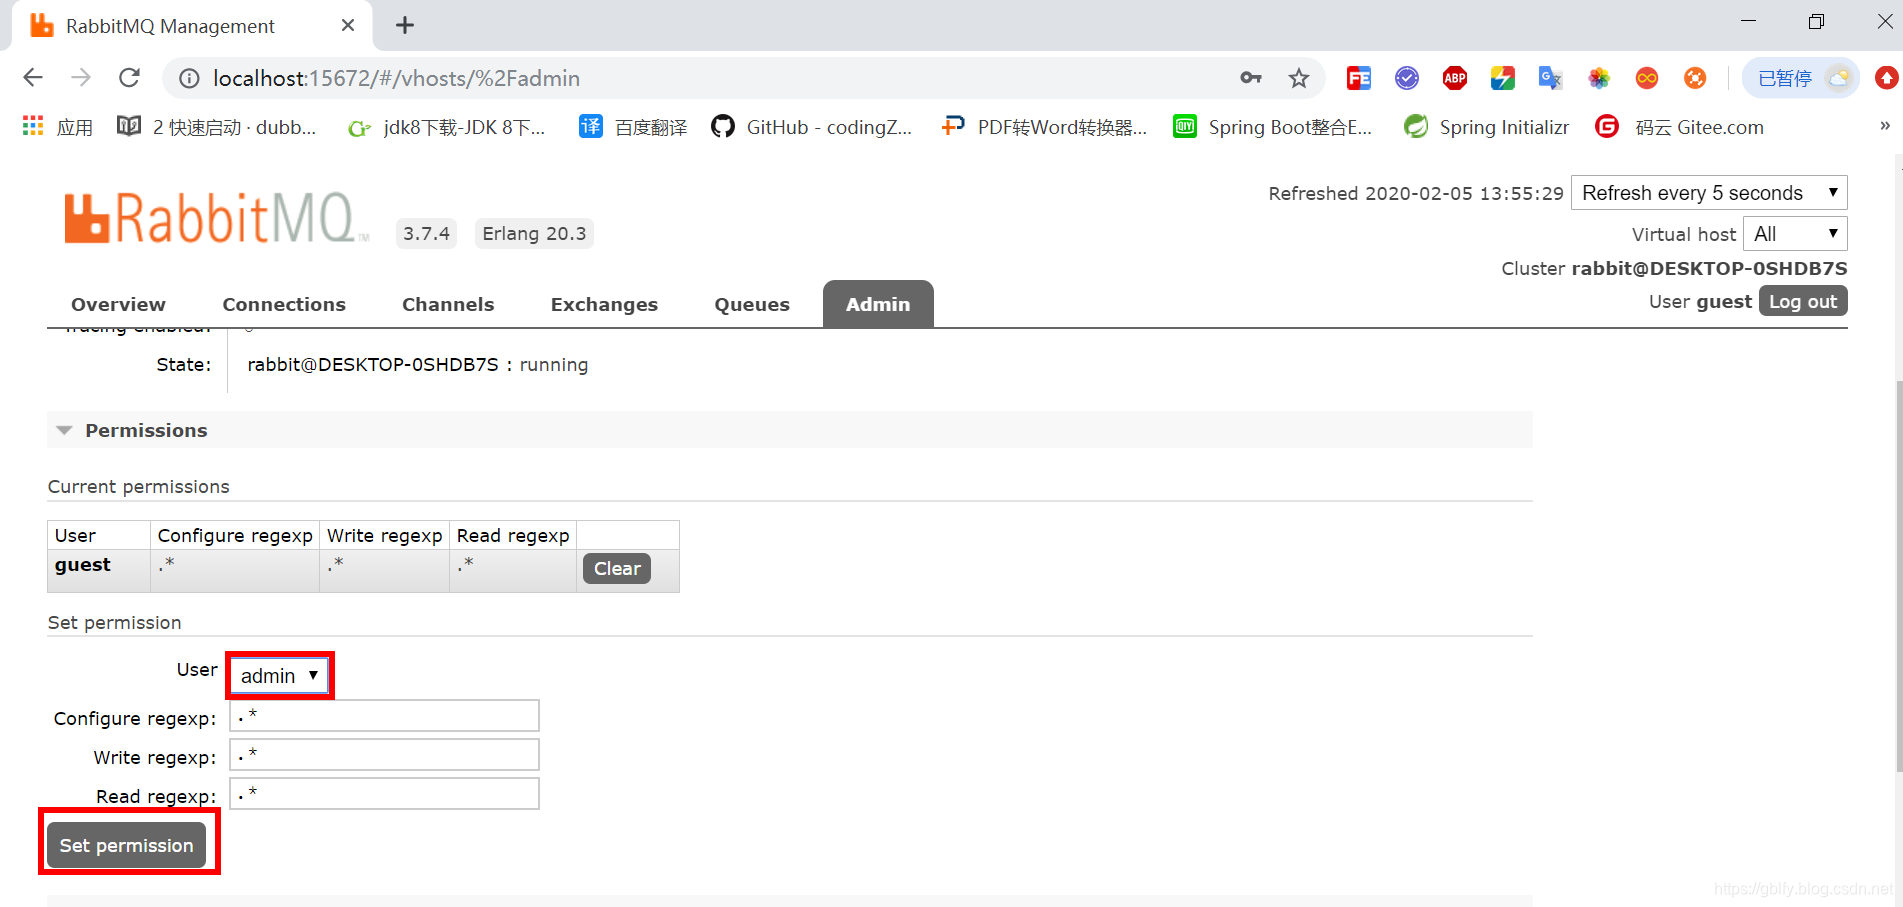Show more bookmarks with the chevron
The height and width of the screenshot is (907, 1903).
point(1885,126)
